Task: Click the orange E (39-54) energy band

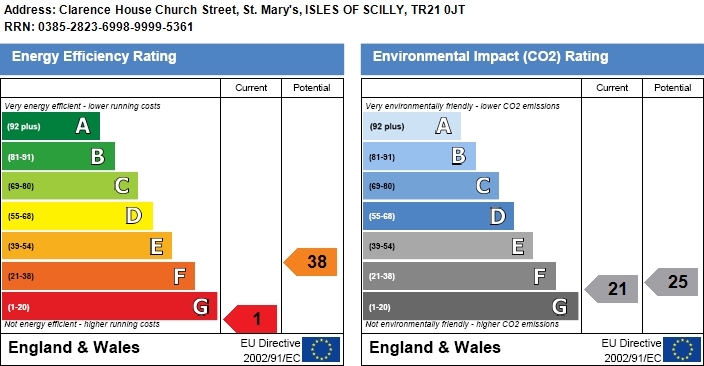Action: click(87, 246)
